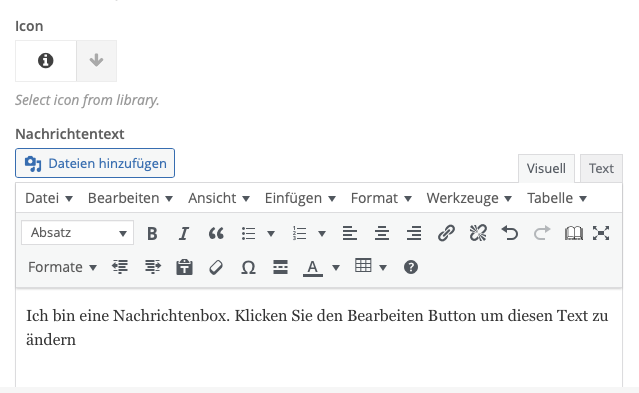Click the paste as text icon
Viewport: 639px width, 393px height.
[184, 267]
